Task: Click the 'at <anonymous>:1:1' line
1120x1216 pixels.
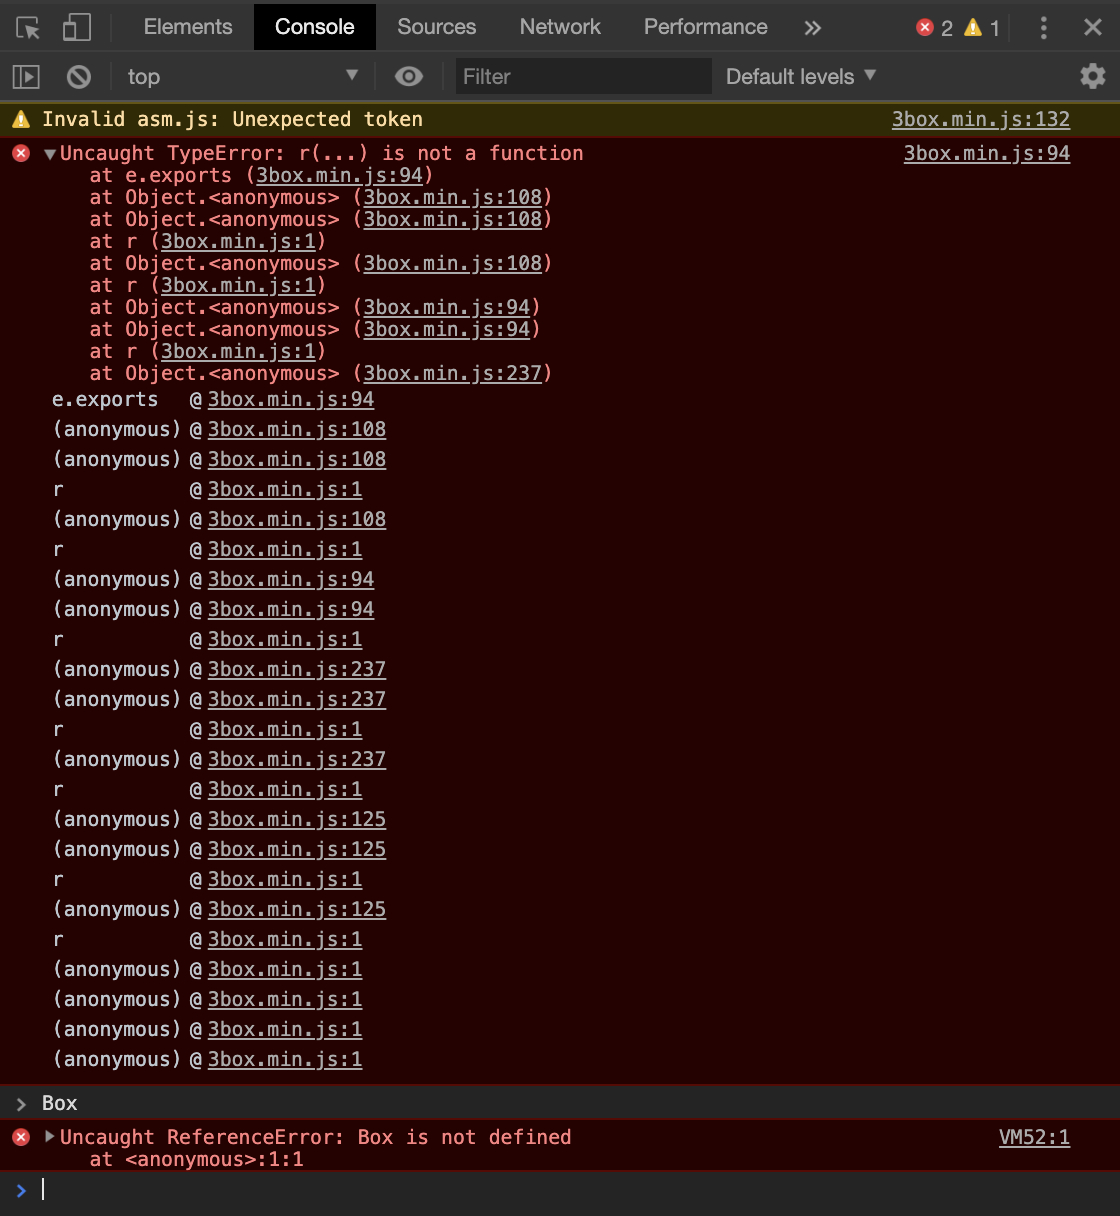Action: tap(196, 1159)
